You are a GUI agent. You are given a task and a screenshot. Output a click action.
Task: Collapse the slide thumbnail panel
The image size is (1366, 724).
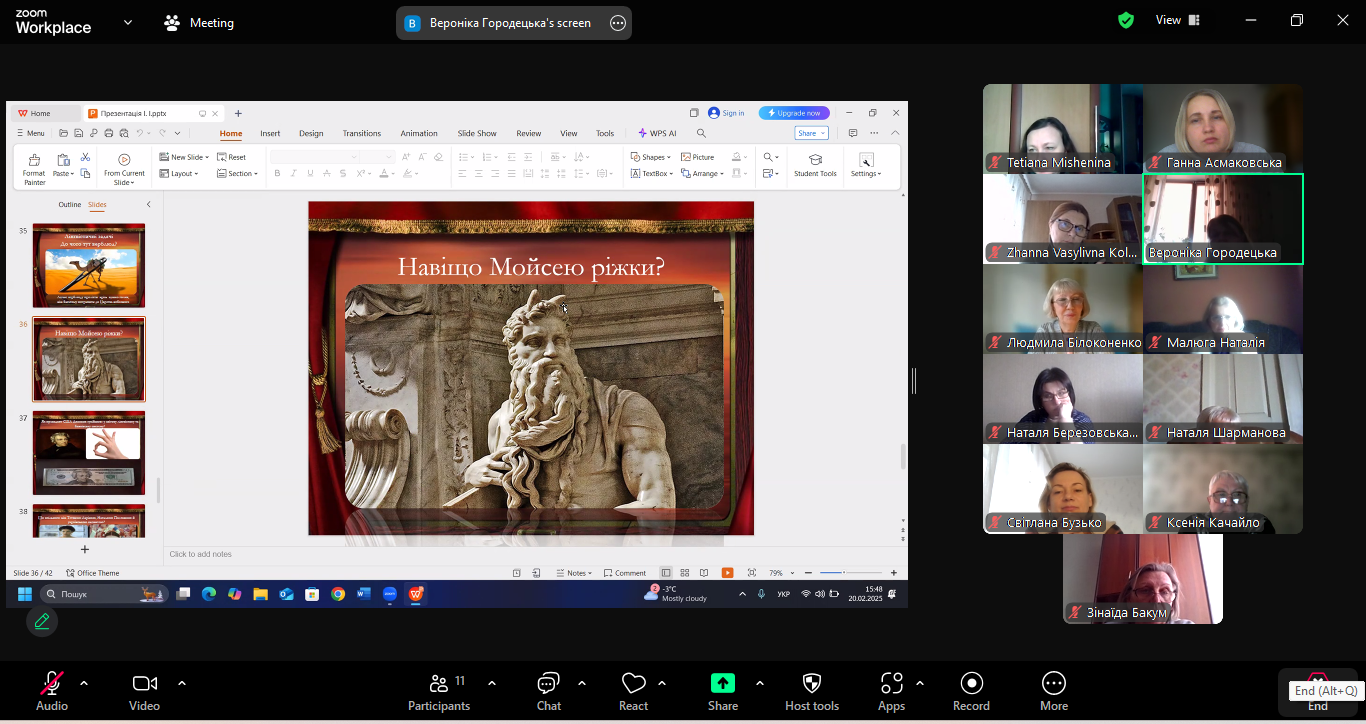click(x=149, y=204)
